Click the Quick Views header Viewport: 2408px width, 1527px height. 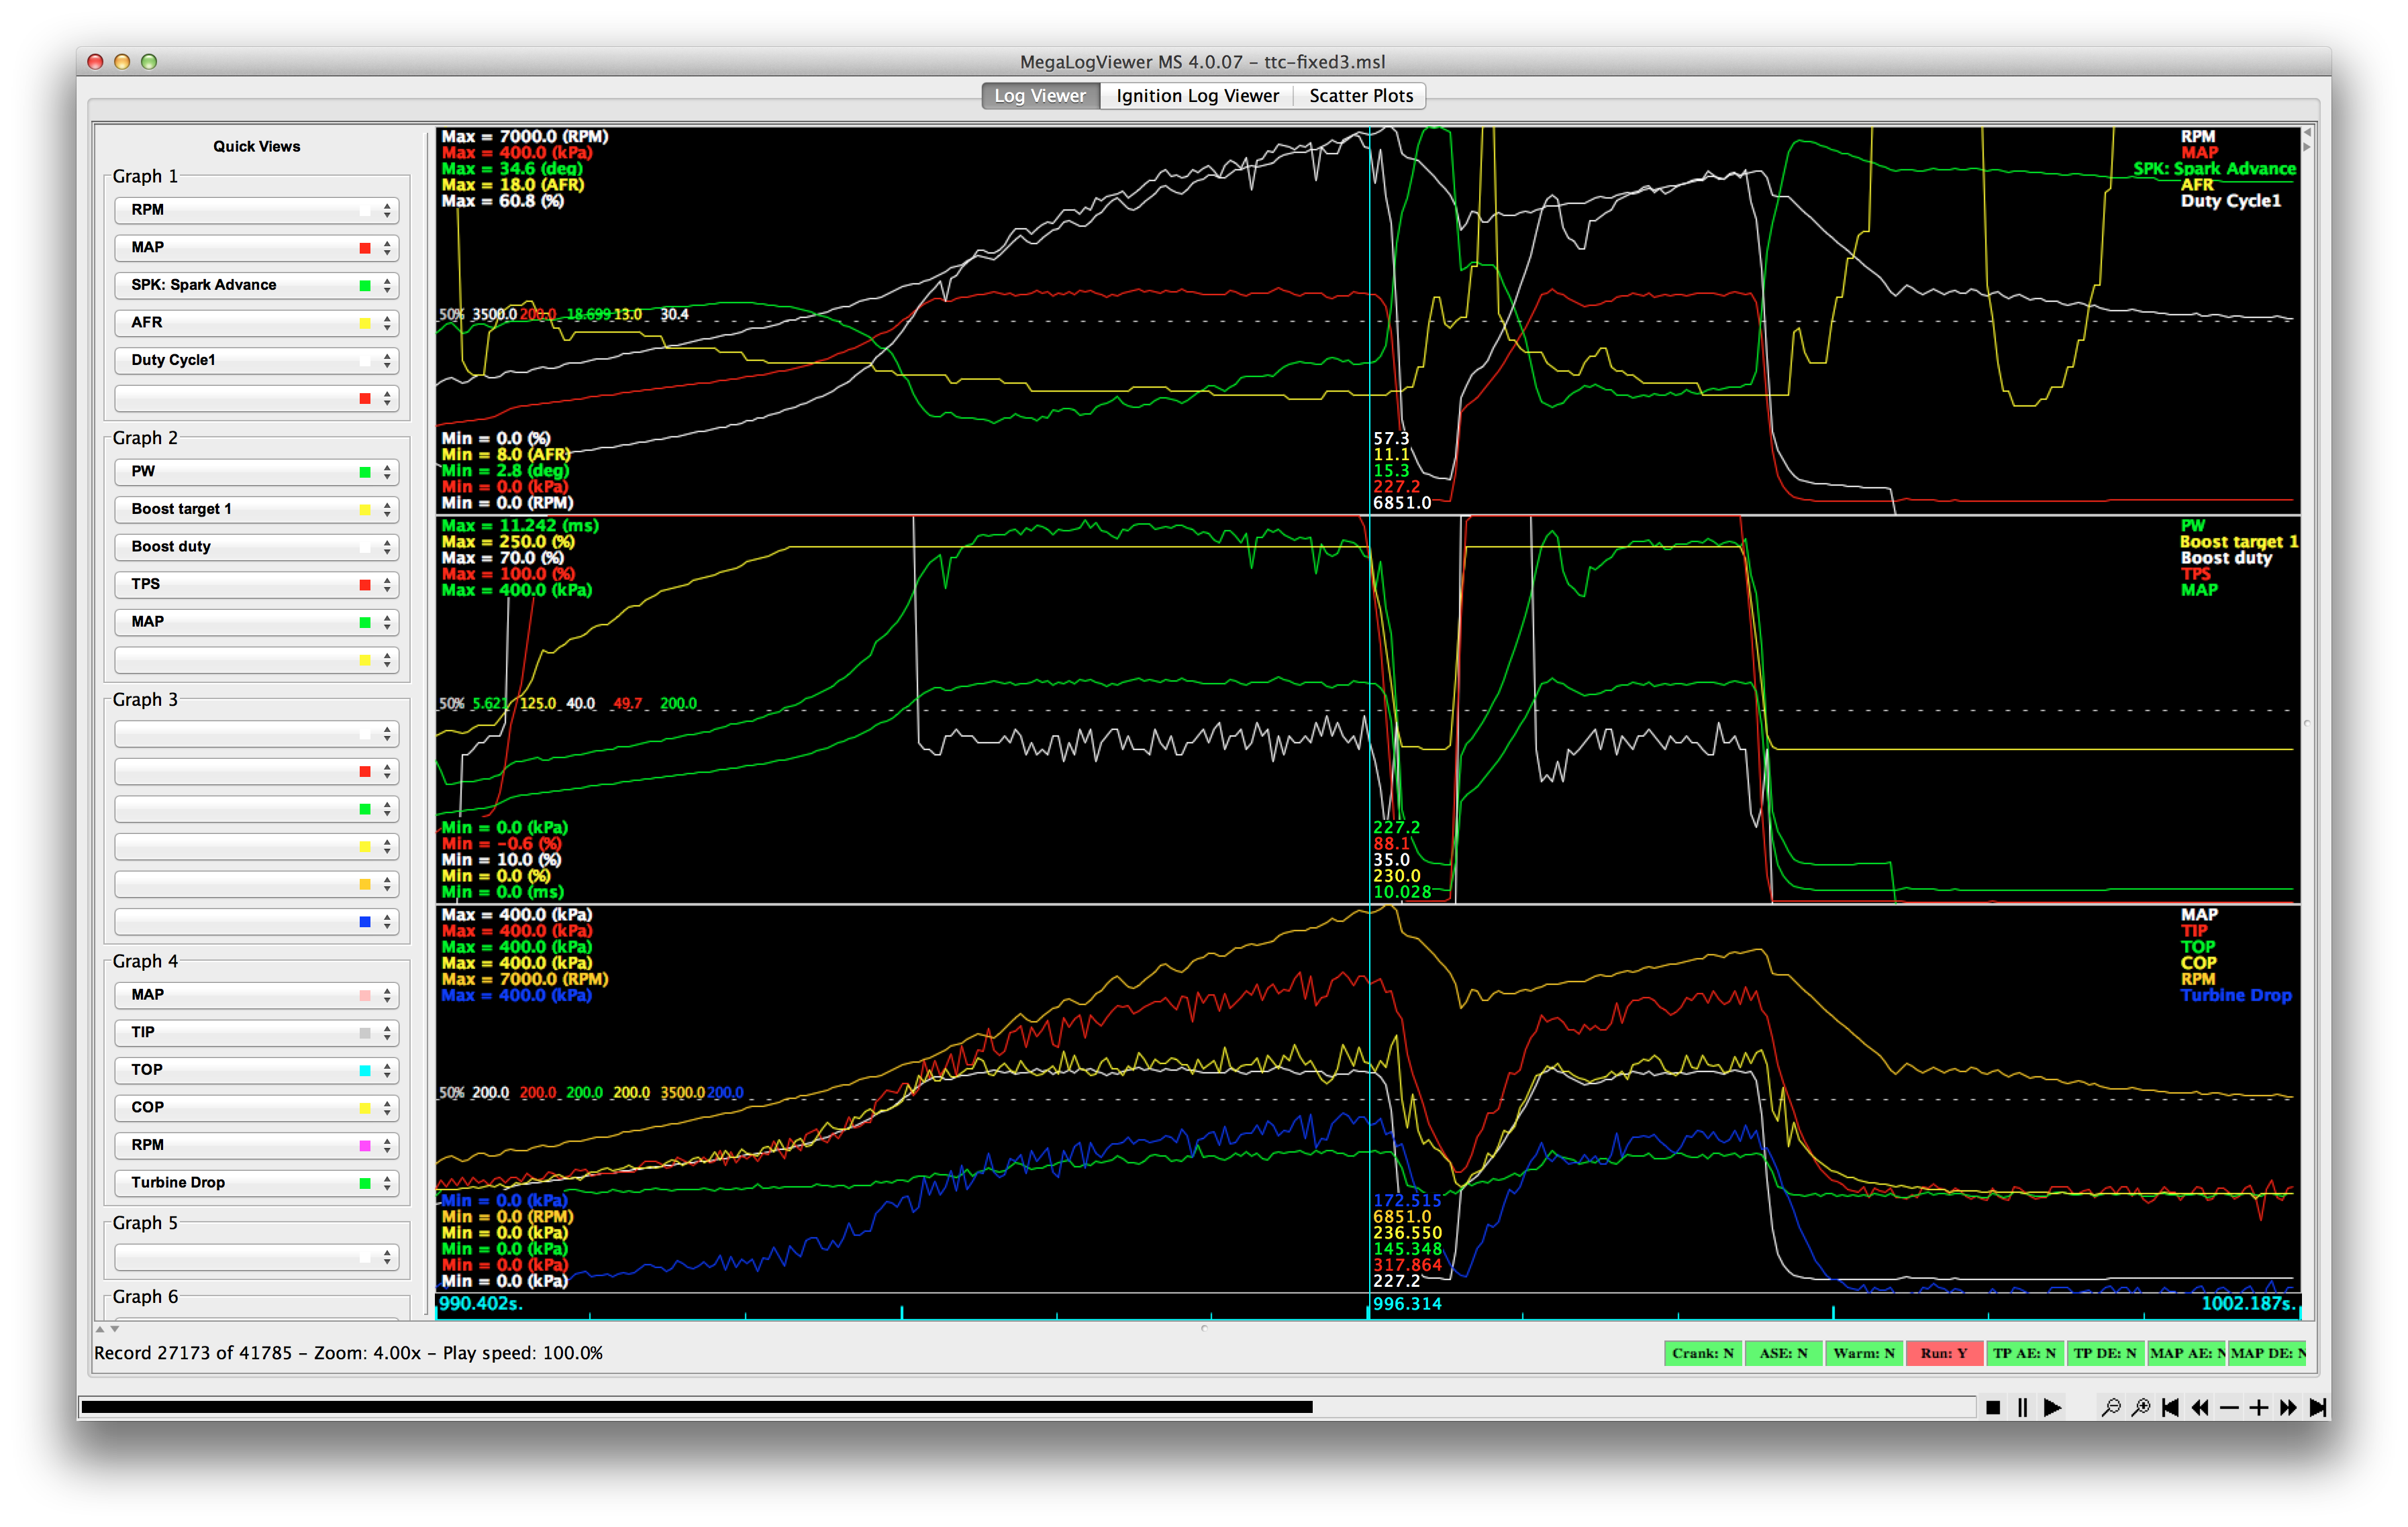[256, 146]
